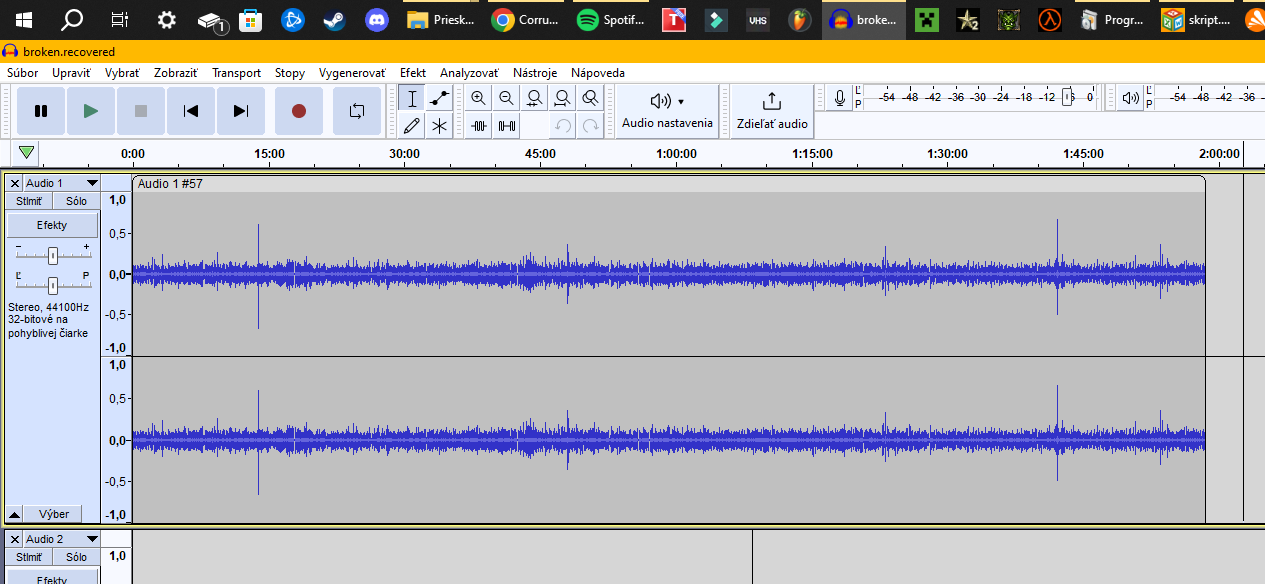The image size is (1265, 584).
Task: Open the Súbor menu
Action: point(22,73)
